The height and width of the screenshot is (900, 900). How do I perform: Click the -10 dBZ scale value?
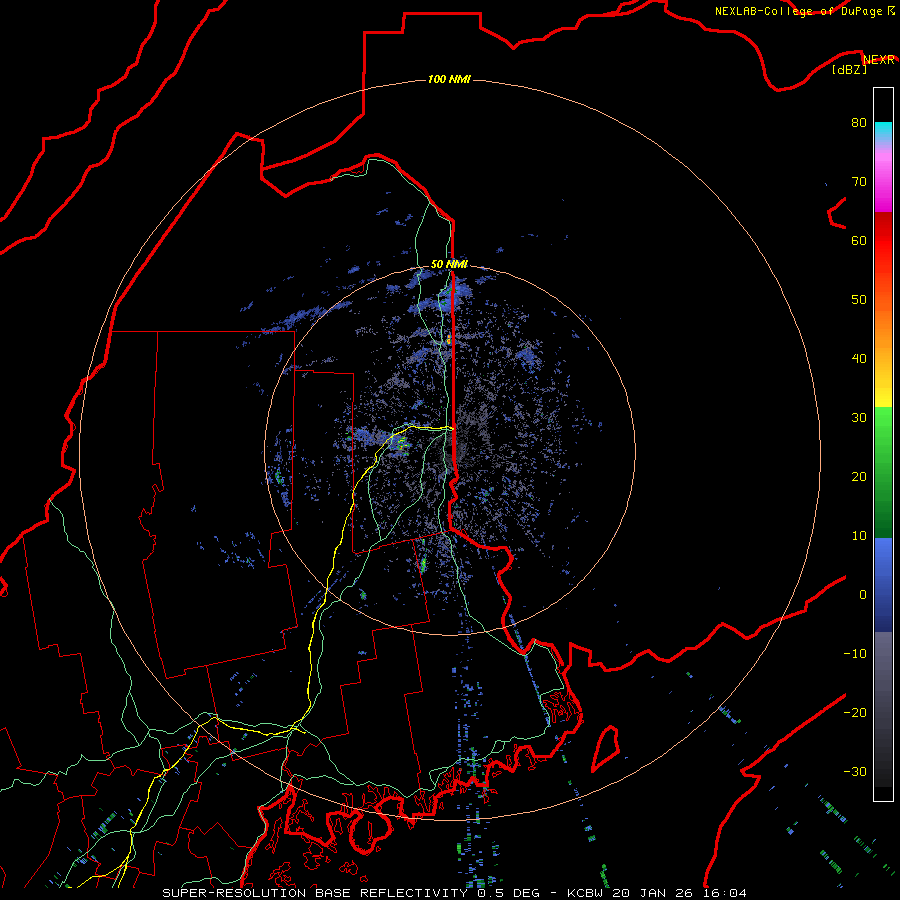coord(855,653)
